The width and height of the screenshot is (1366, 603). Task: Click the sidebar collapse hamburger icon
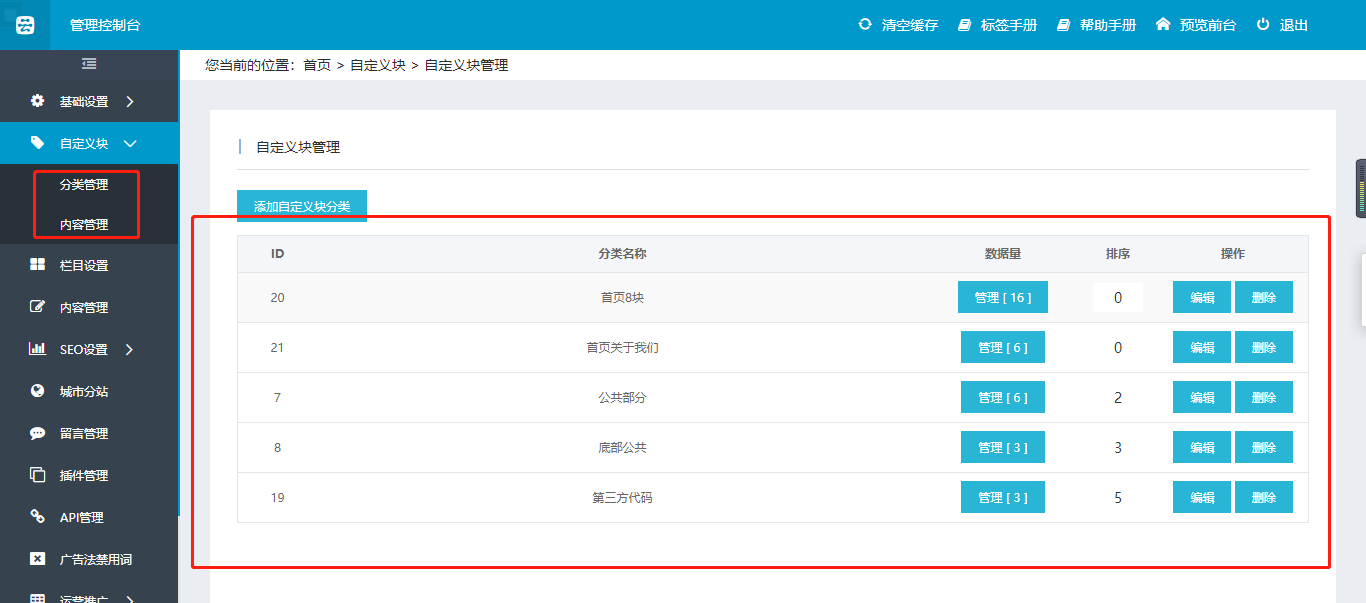(89, 64)
